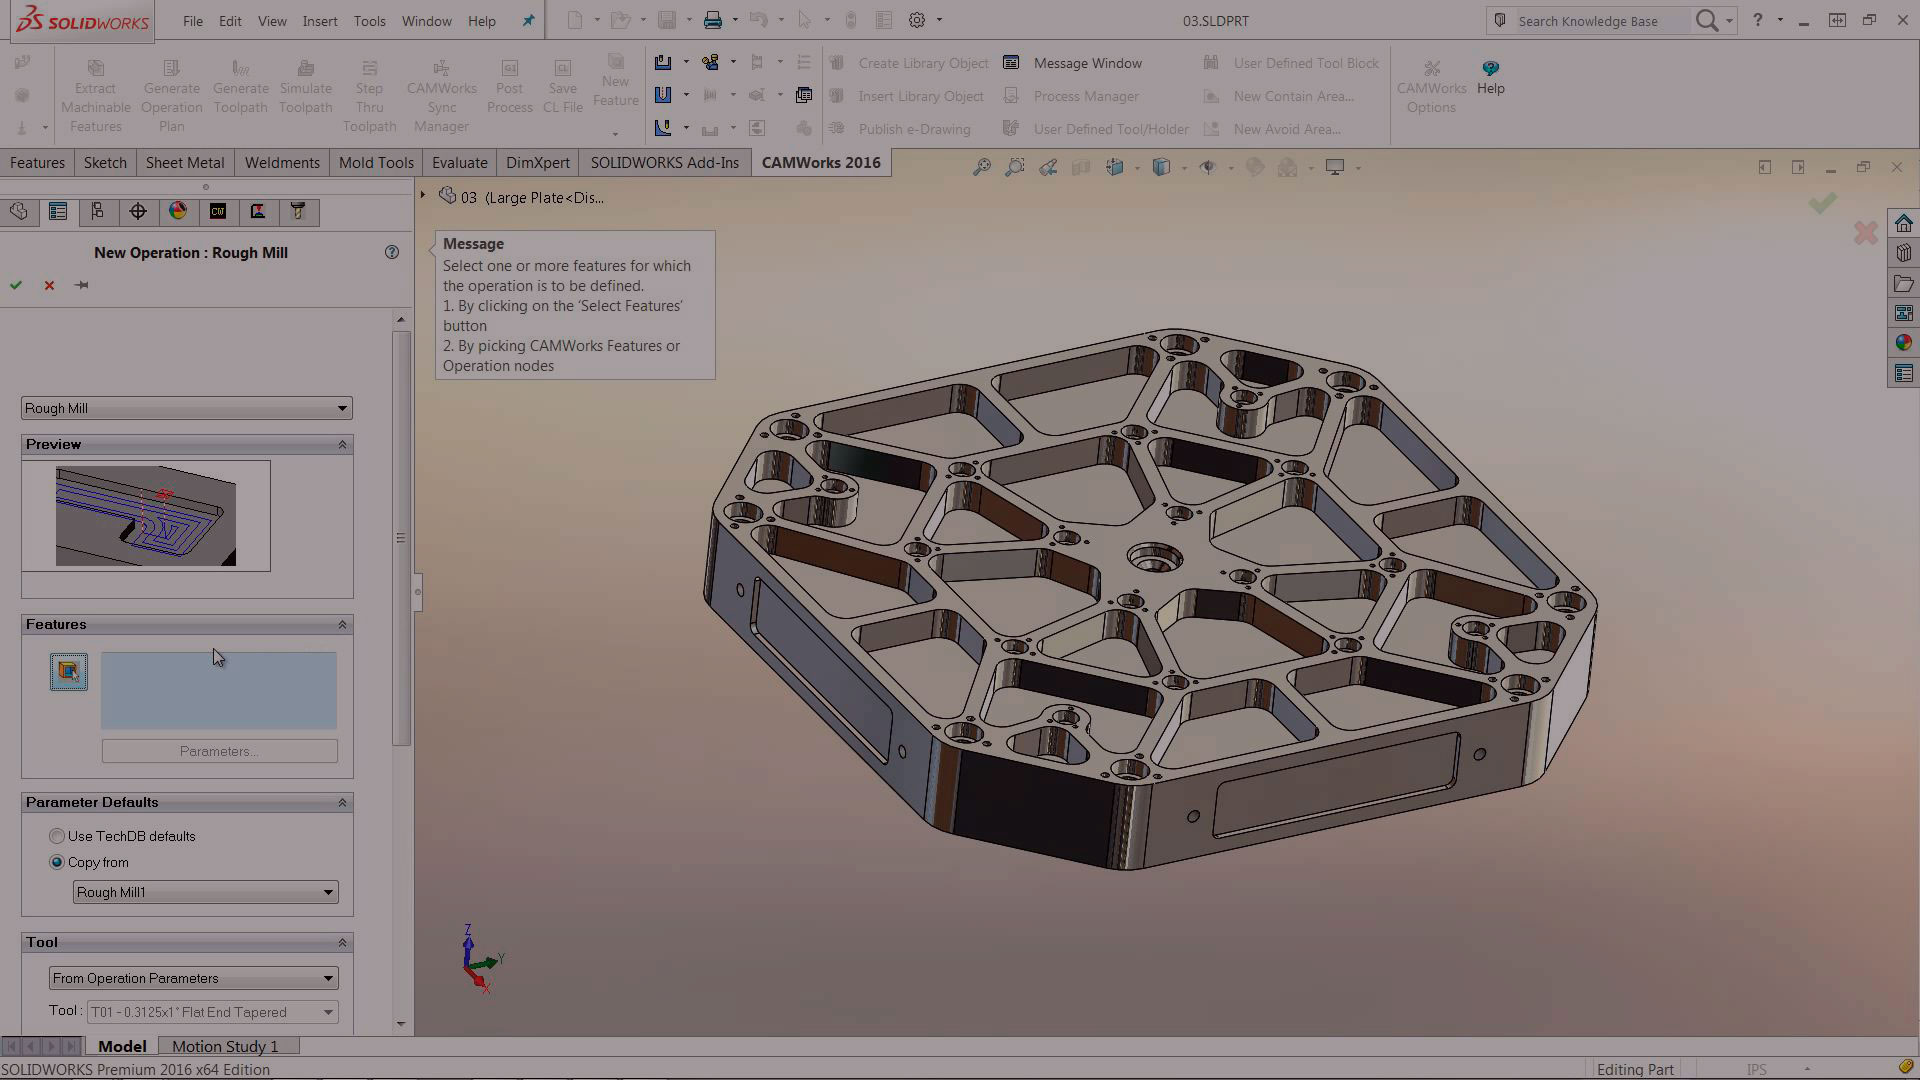The height and width of the screenshot is (1080, 1920).
Task: Collapse the Parameter Defaults section
Action: [x=342, y=802]
